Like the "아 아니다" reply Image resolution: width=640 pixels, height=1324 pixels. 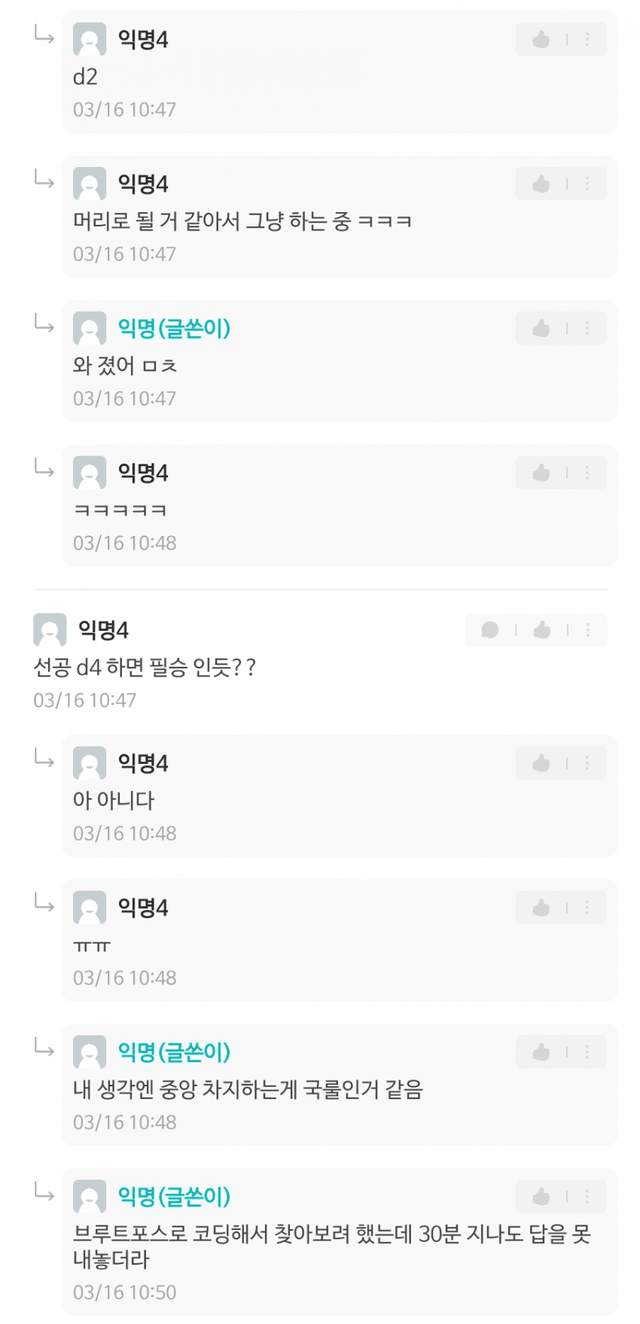click(x=541, y=763)
